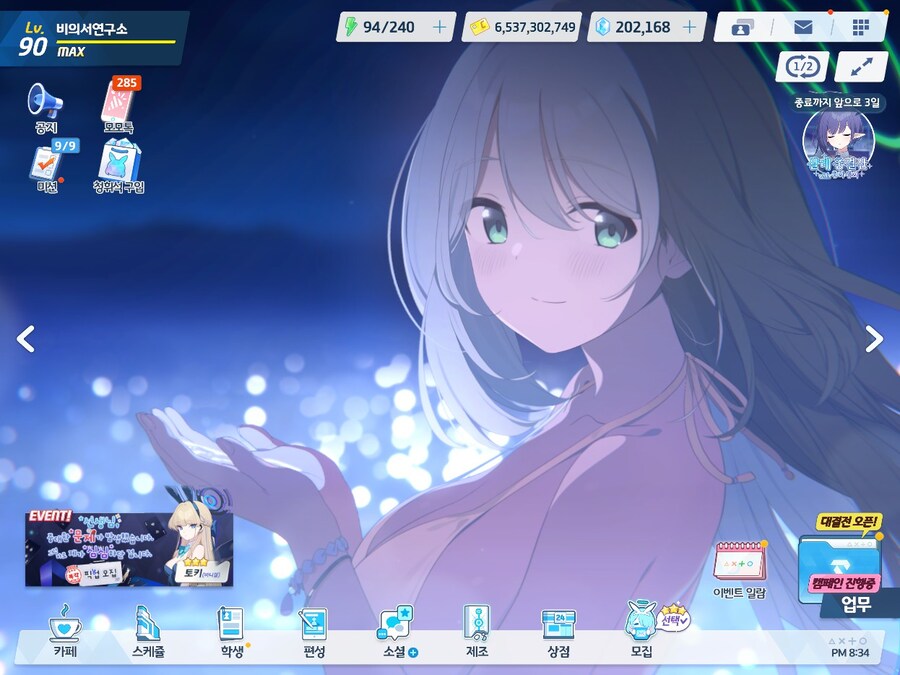
Task: Tap the 선택 selection ticket bubble
Action: coord(674,618)
